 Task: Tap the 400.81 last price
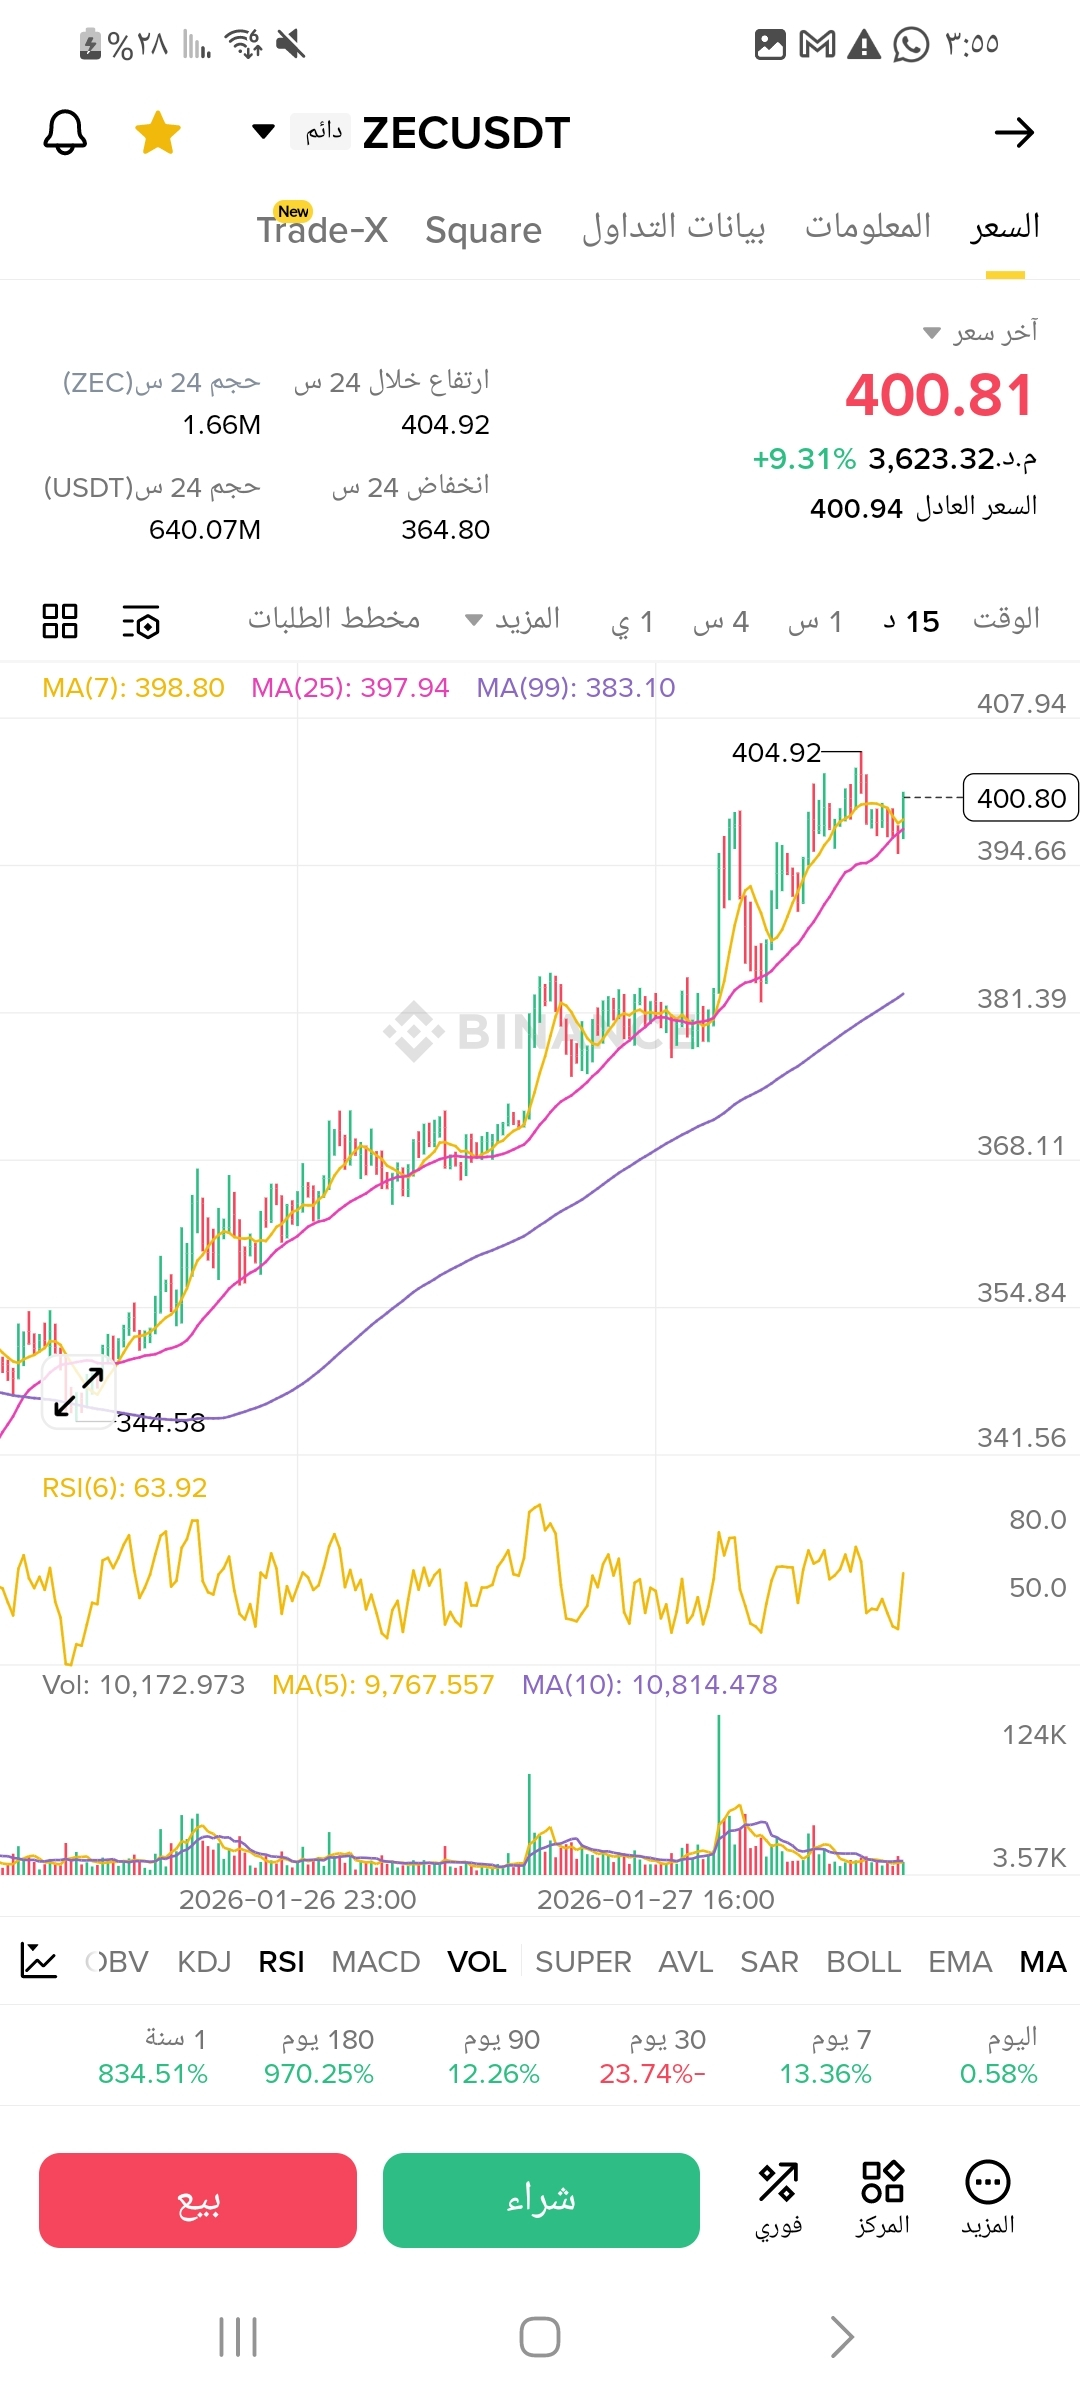point(939,395)
